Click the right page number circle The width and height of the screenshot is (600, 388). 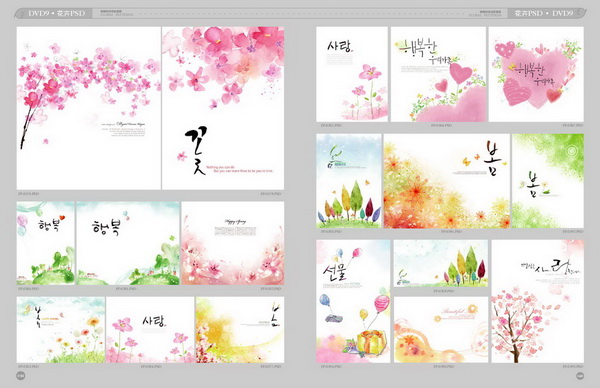tap(580, 376)
